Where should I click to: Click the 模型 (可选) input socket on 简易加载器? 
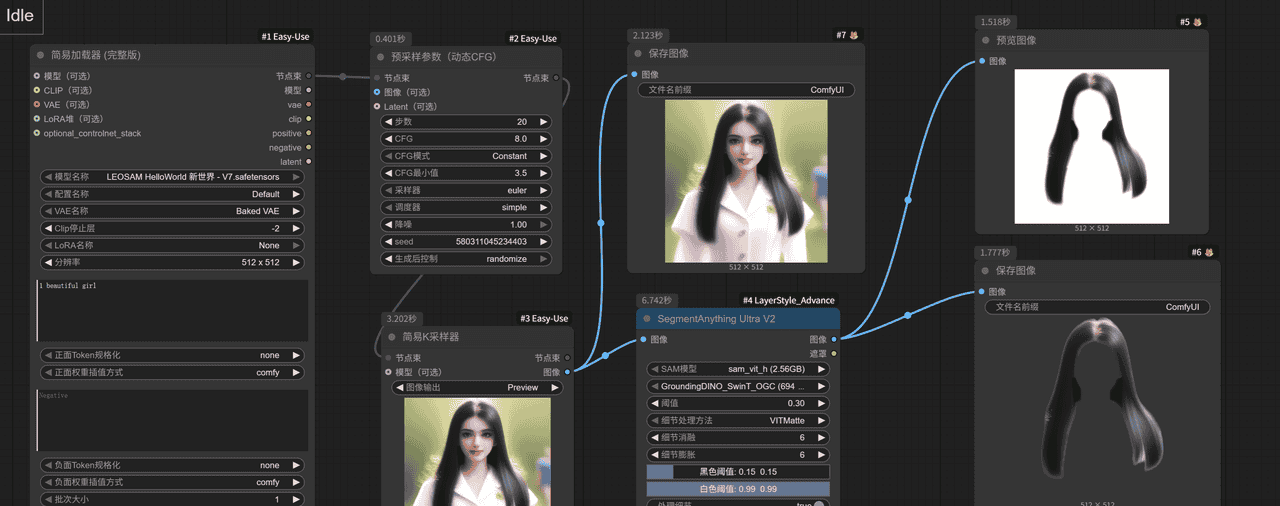coord(37,76)
